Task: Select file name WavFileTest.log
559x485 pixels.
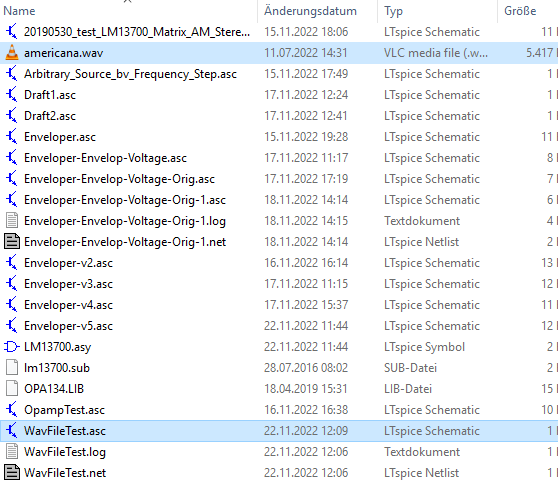Action: pos(65,453)
